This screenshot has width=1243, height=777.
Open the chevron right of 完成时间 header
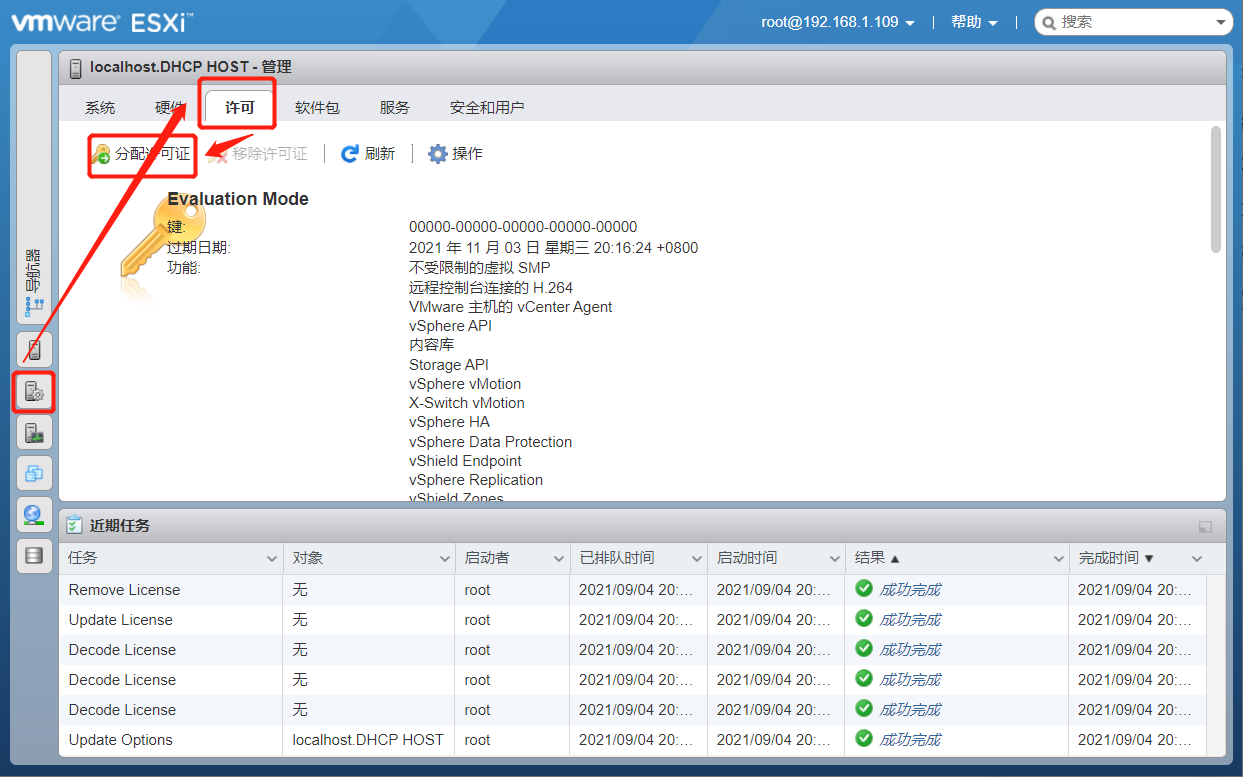[1196, 559]
